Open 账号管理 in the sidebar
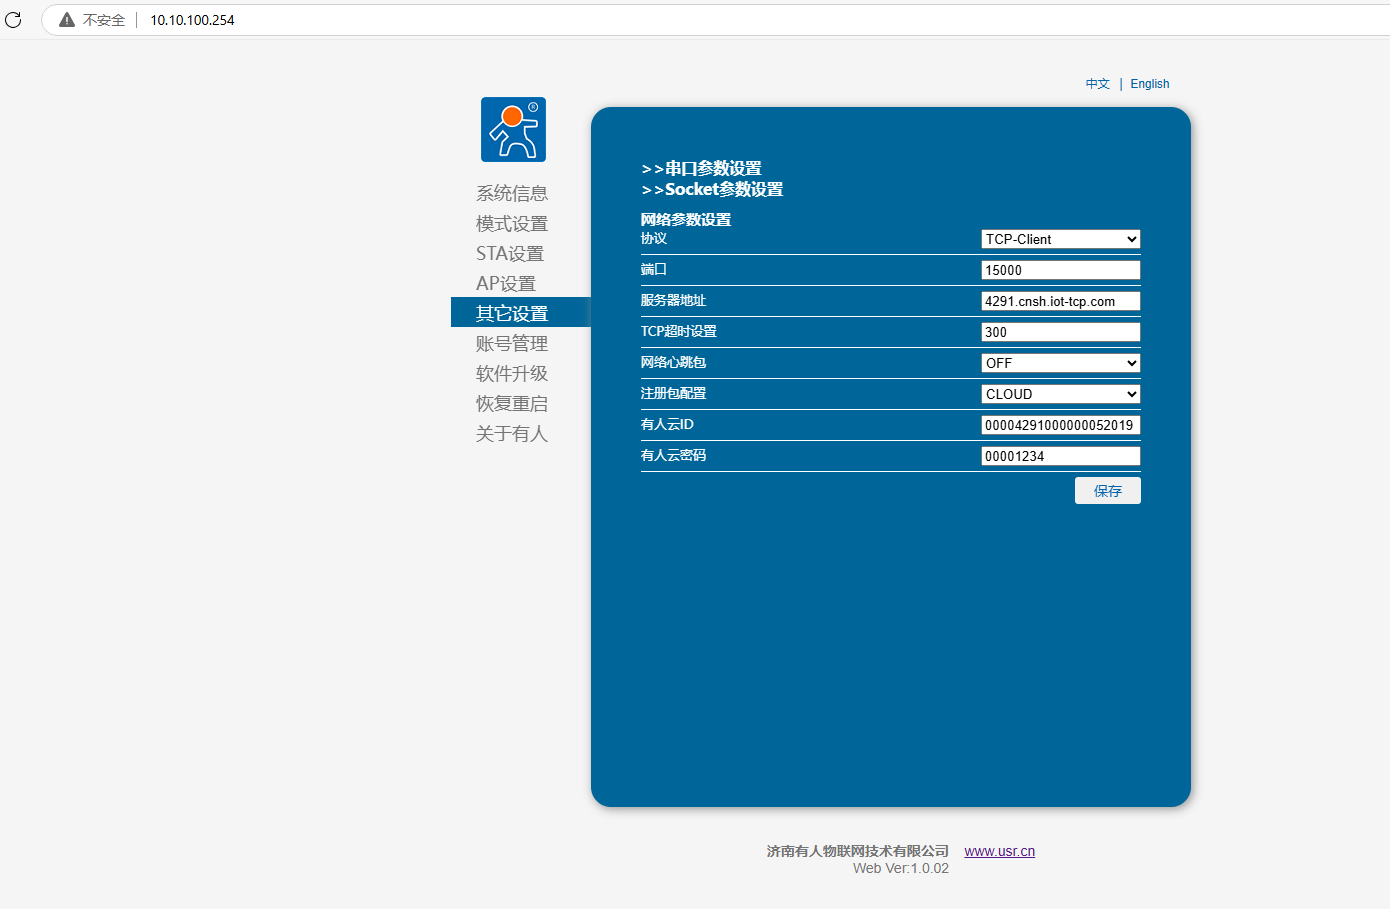 [512, 343]
